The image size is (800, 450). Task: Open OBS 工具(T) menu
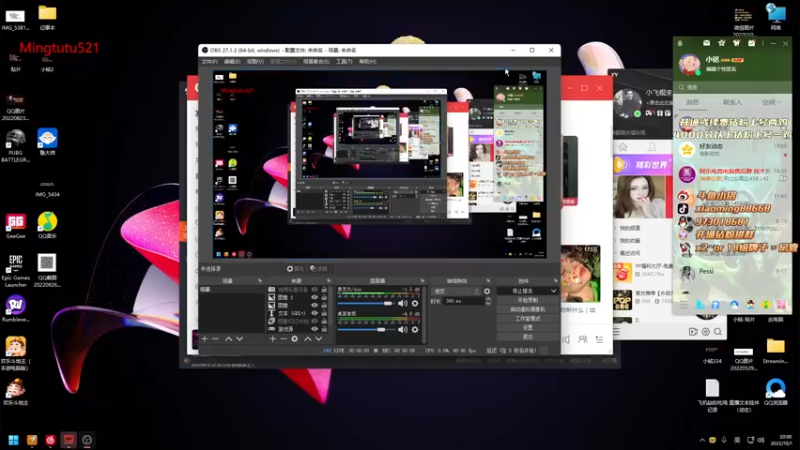[x=344, y=61]
